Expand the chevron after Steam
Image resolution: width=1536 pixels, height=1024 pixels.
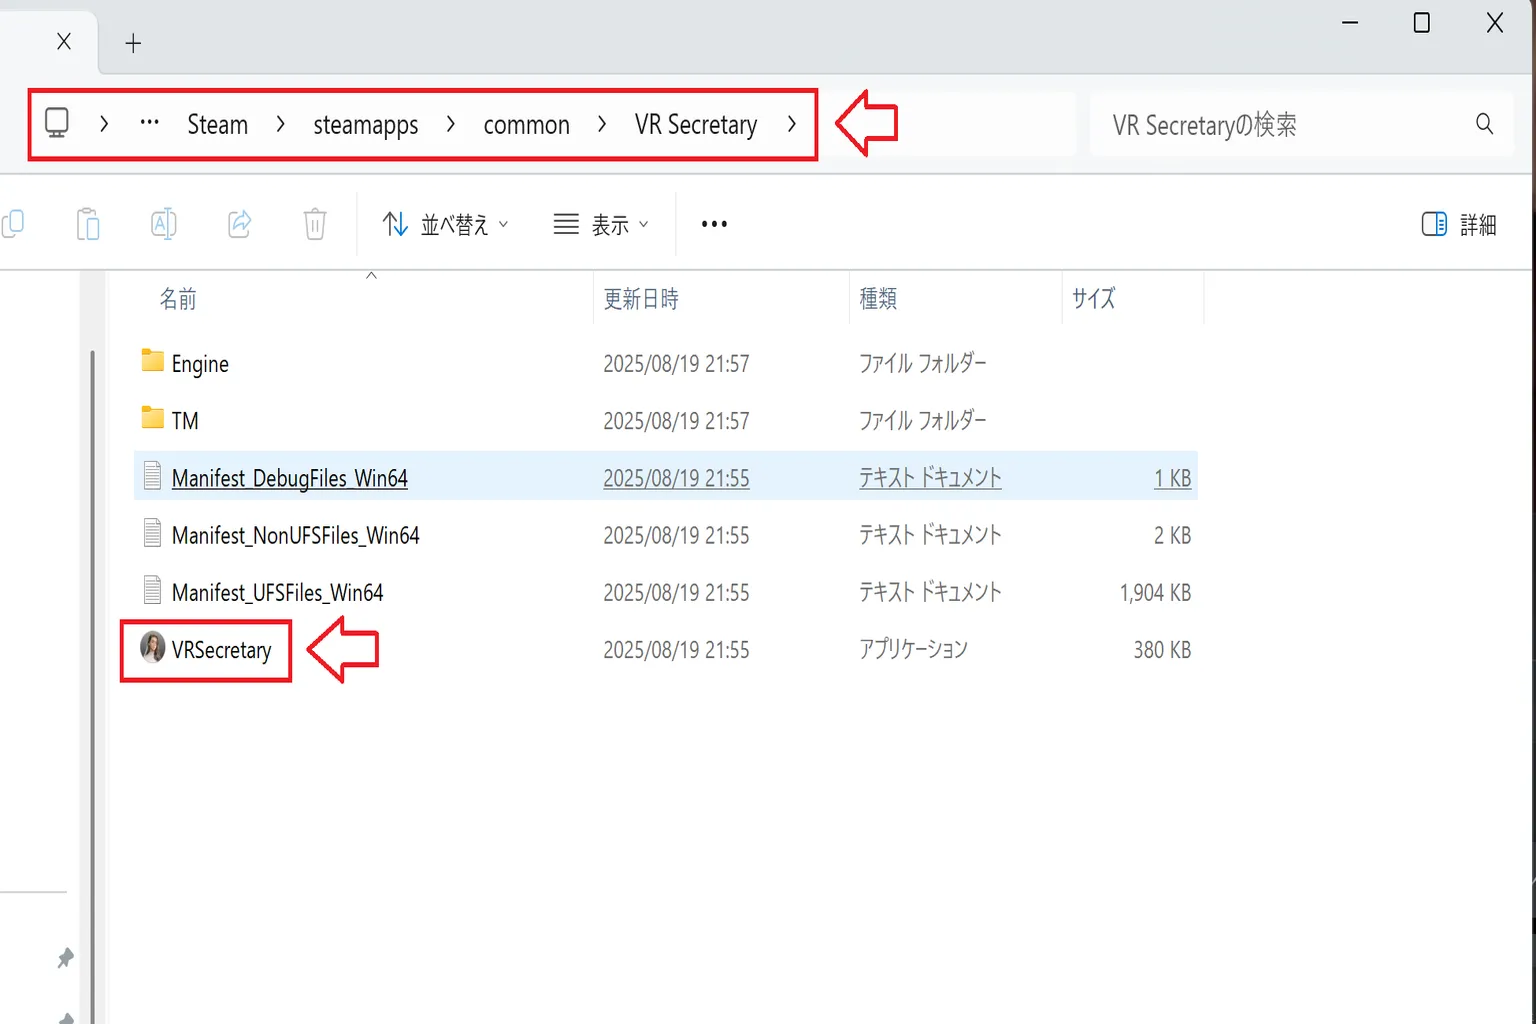click(x=280, y=123)
